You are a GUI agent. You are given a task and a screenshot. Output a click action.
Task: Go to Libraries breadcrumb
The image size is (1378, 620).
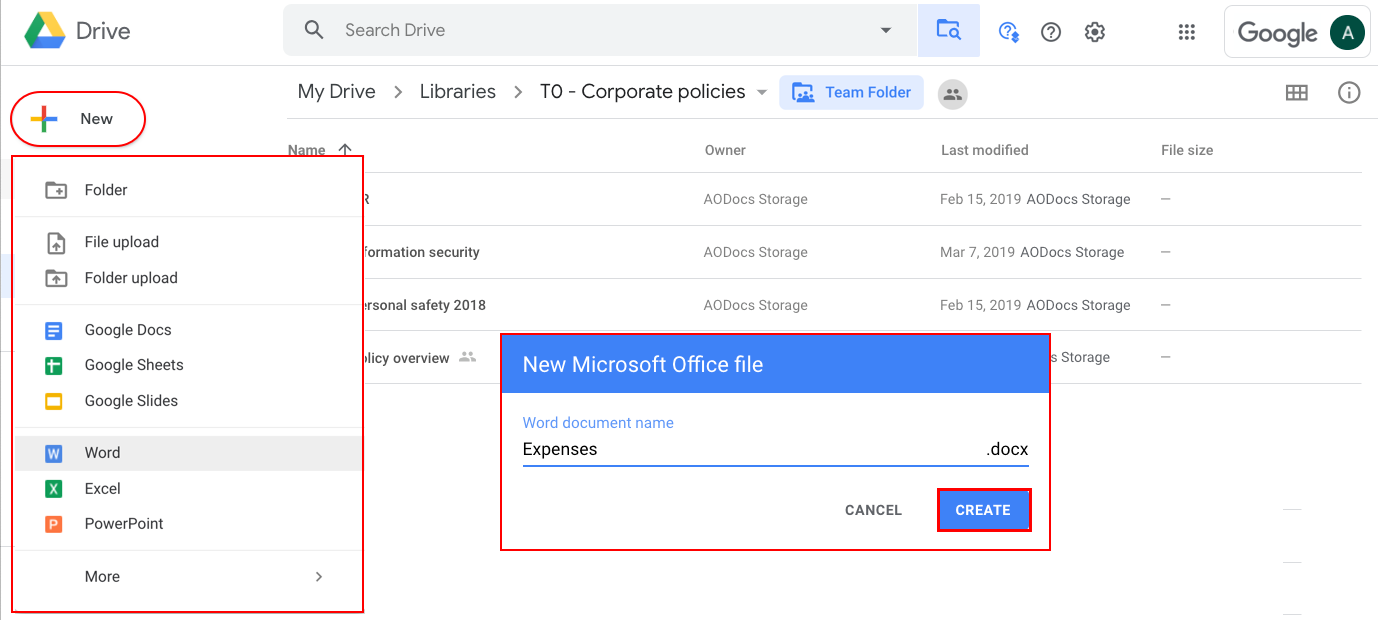pos(457,92)
